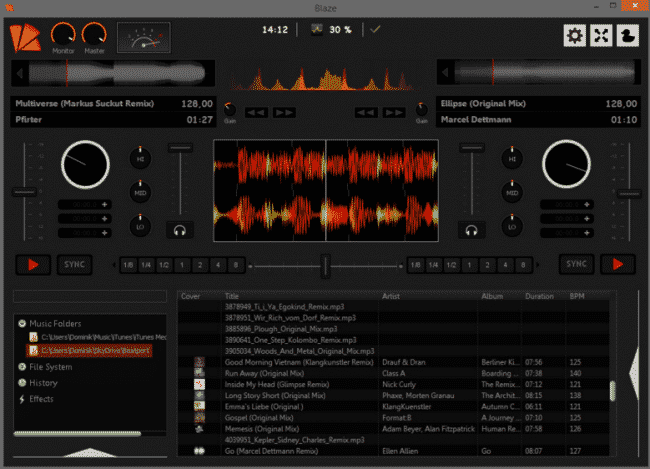Screen dimensions: 650x469
Task: Click SYNC on the right deck
Action: (575, 264)
